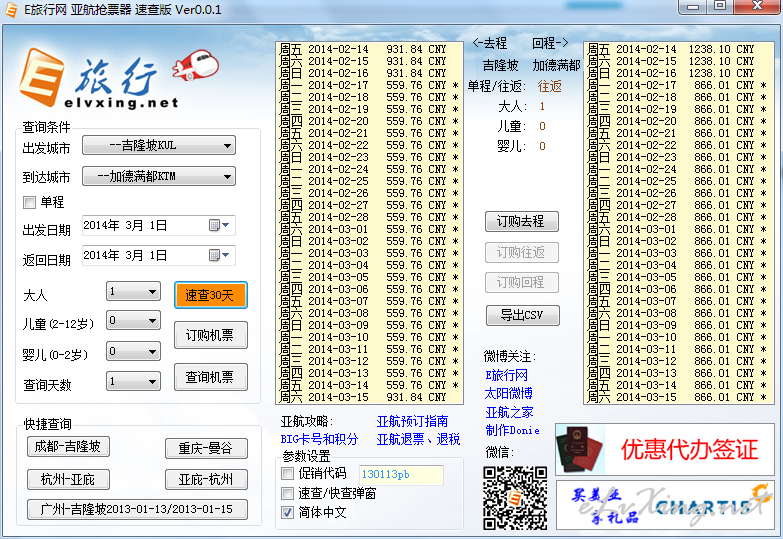Toggle the 单程 one-way checkbox
Screen dimensions: 783x539
point(29,202)
